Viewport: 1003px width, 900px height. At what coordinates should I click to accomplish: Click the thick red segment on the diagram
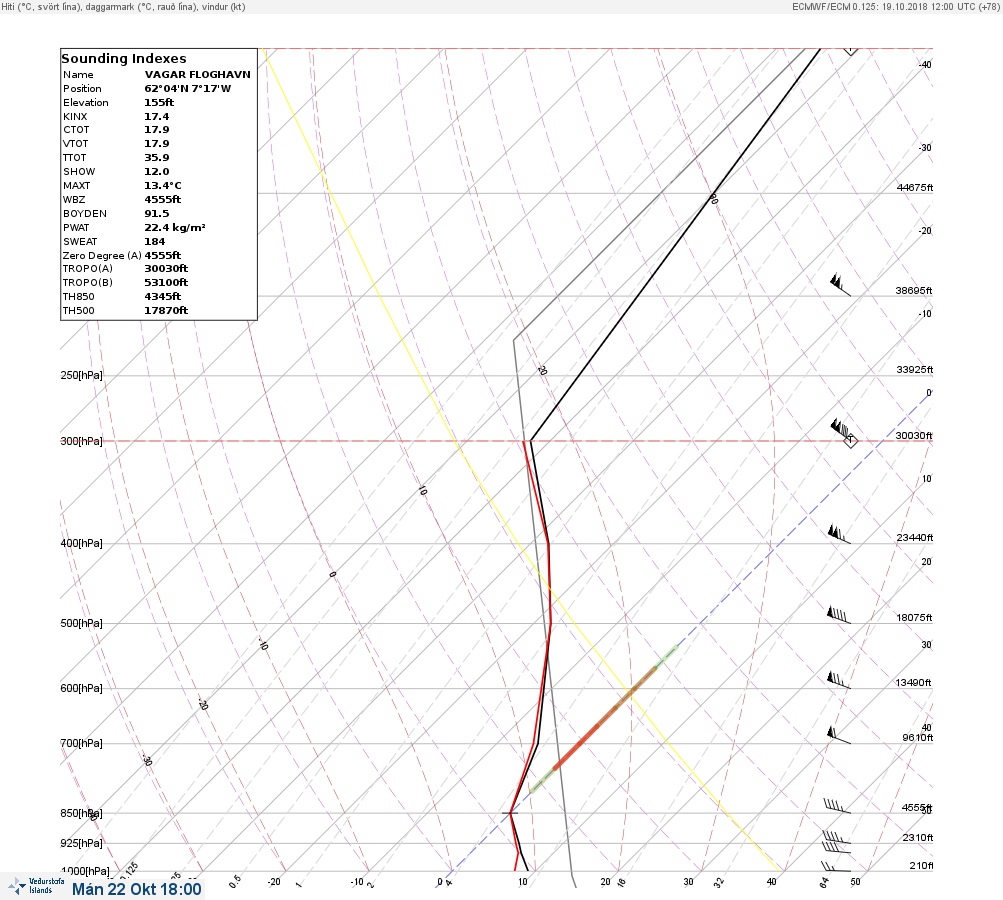(x=604, y=718)
